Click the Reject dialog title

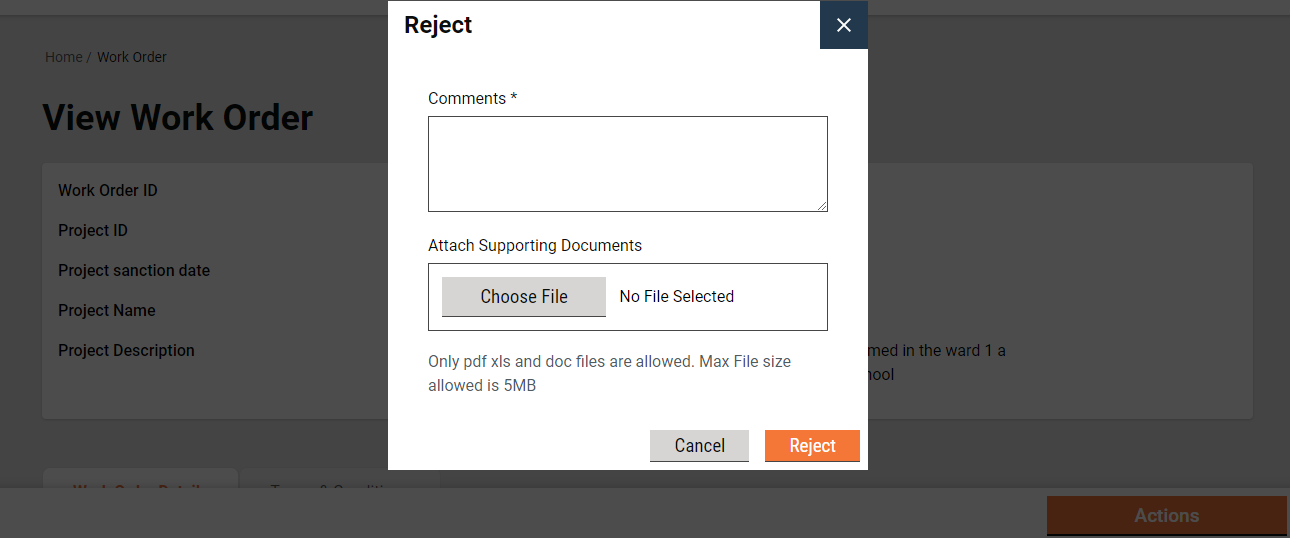click(x=438, y=25)
